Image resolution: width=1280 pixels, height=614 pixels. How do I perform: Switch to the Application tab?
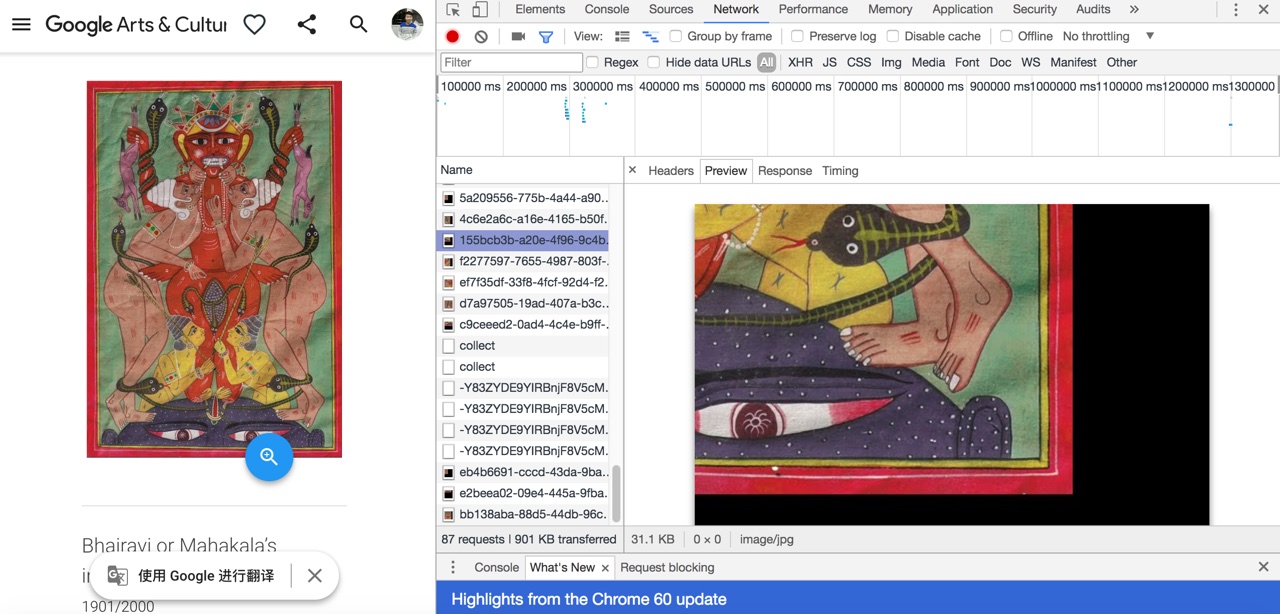click(x=963, y=9)
